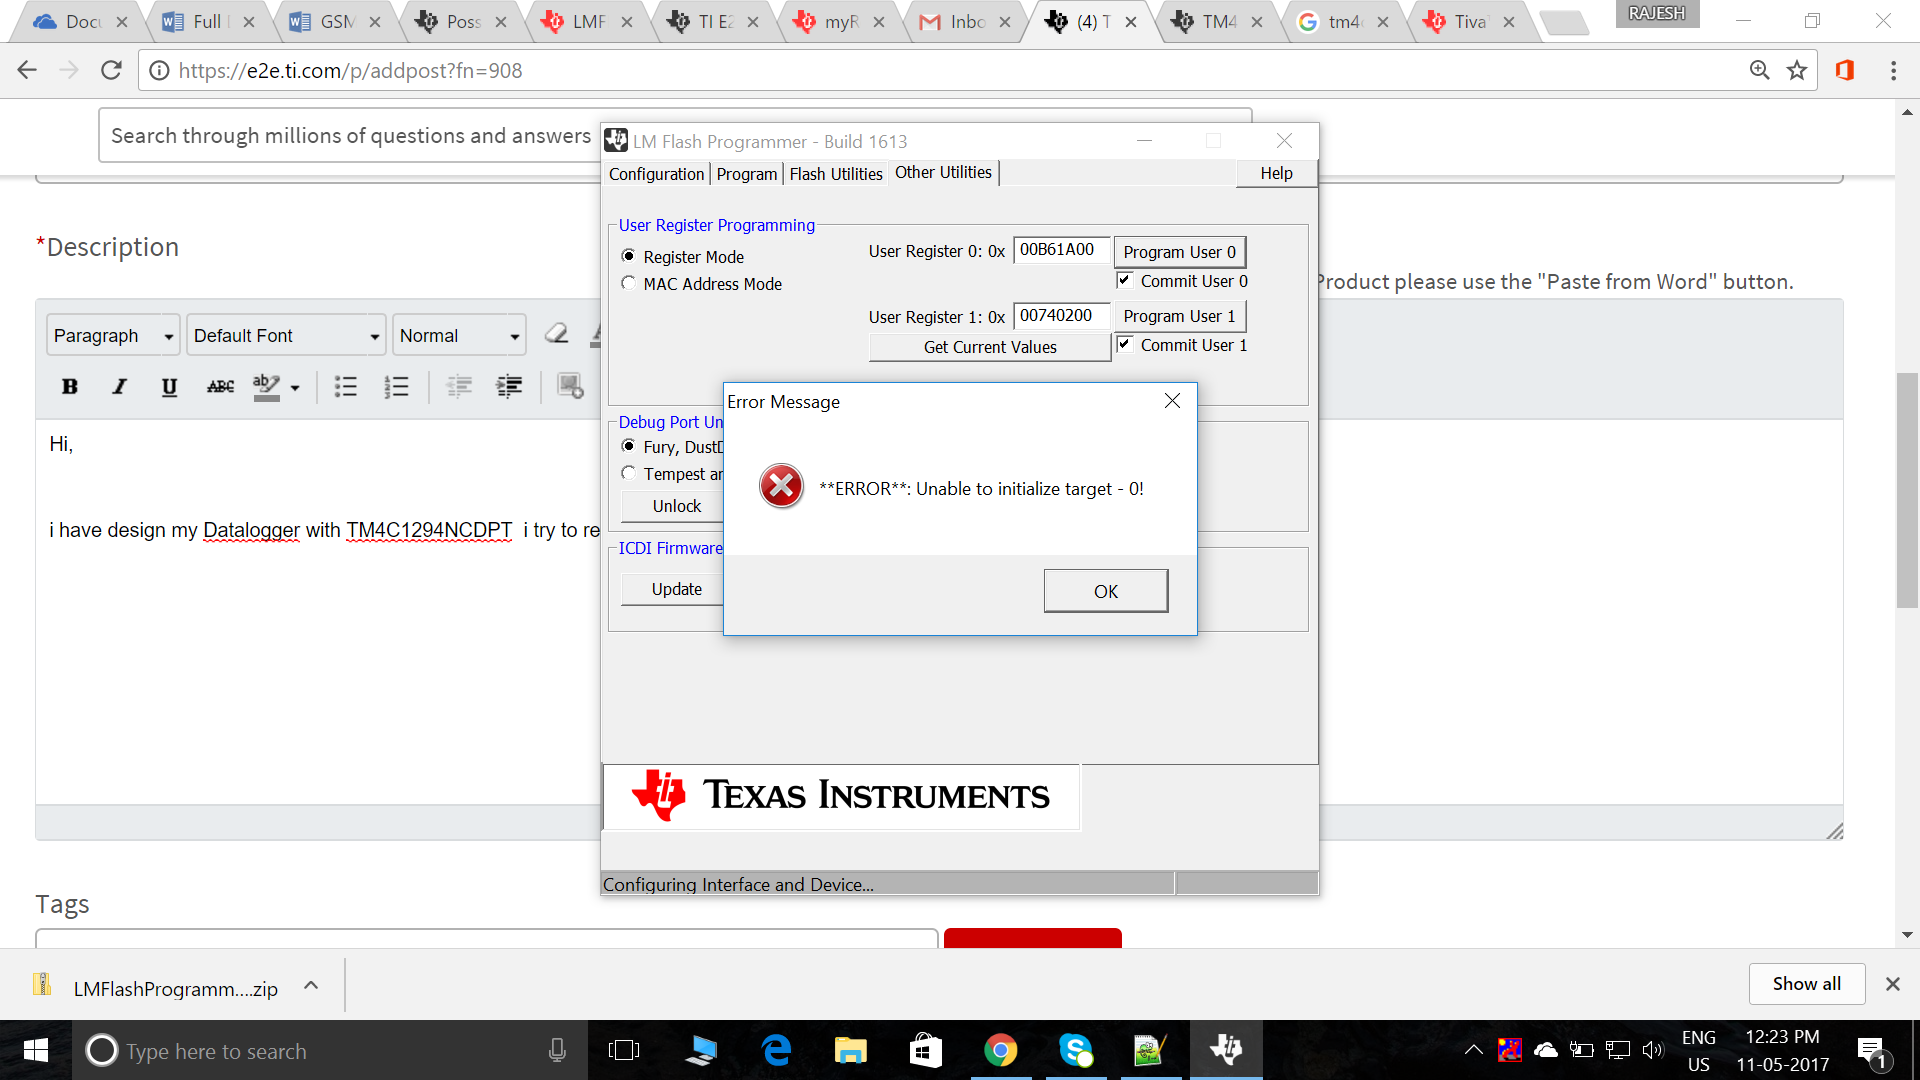This screenshot has height=1080, width=1920.
Task: Select MAC Address Mode radio button
Action: coord(628,284)
